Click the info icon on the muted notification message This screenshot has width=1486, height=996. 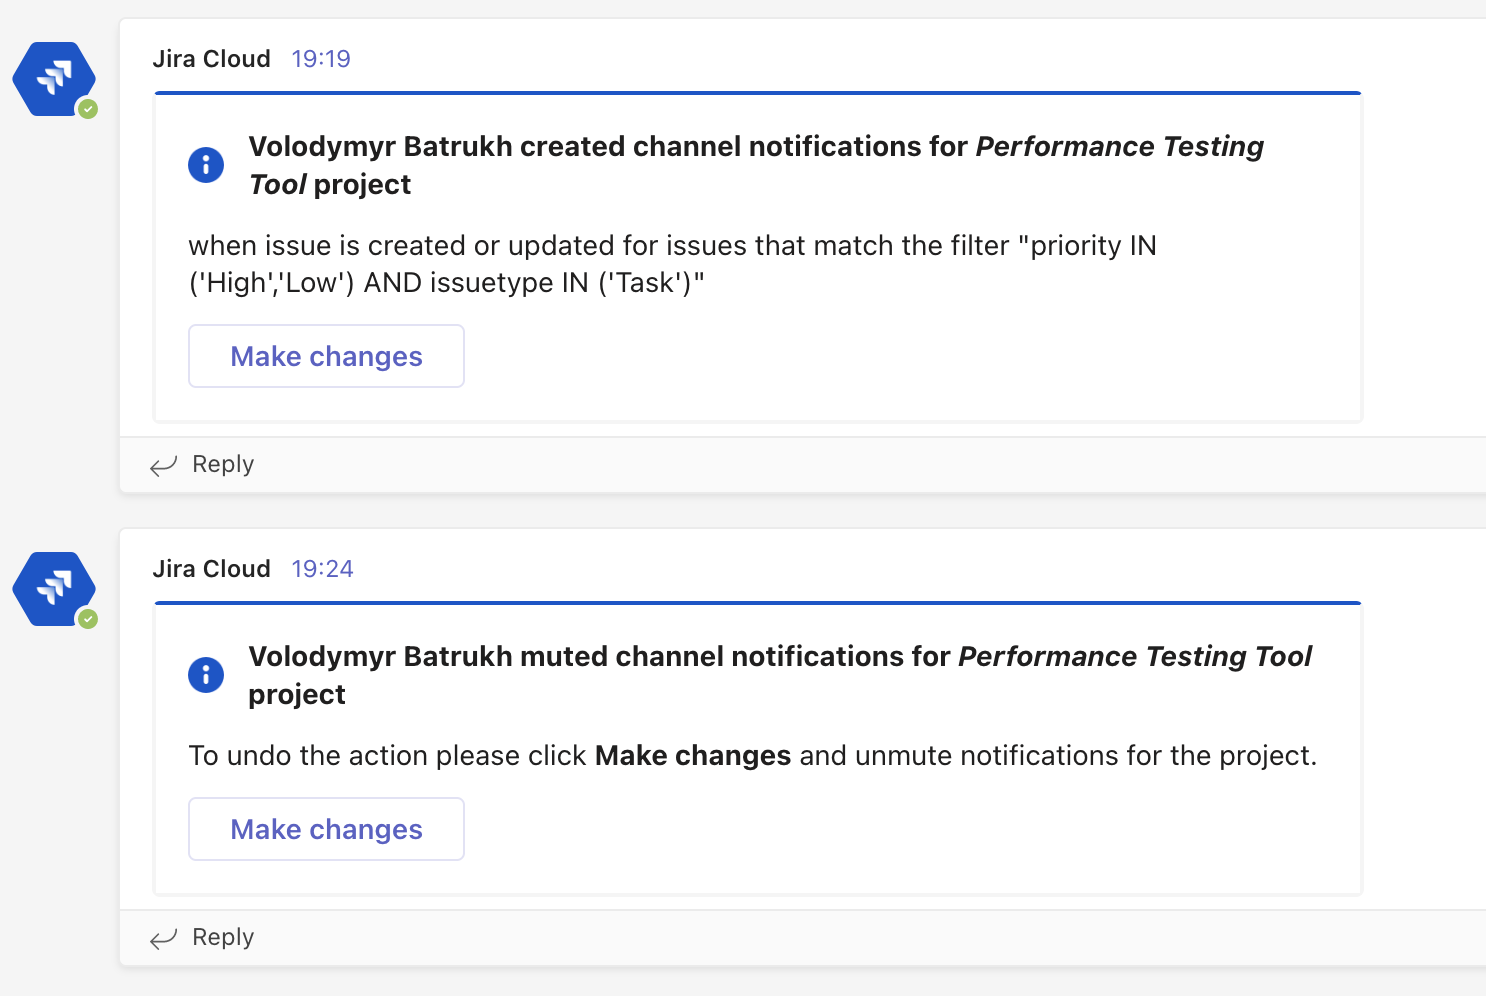coord(206,675)
